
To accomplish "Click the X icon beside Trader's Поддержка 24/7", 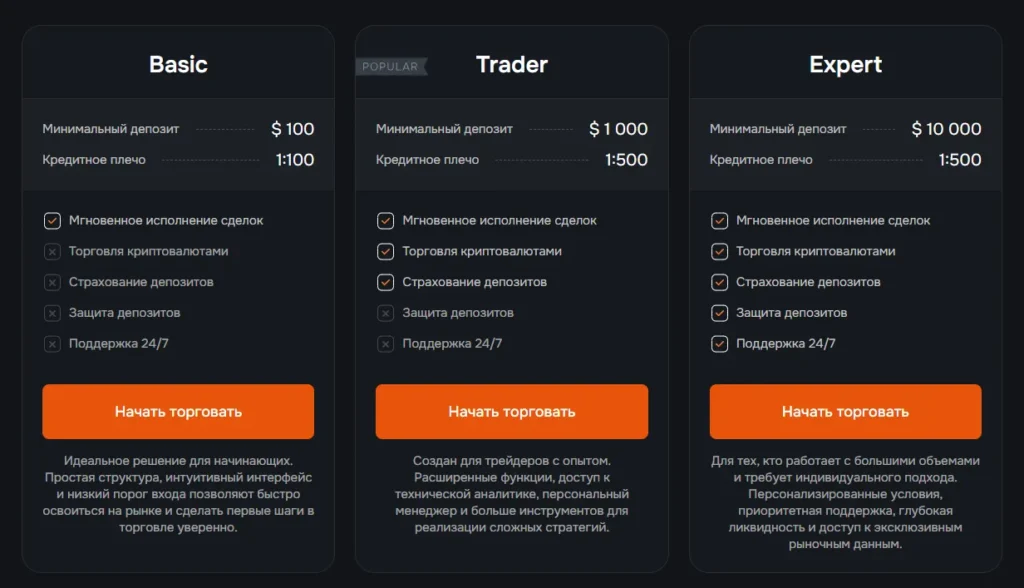I will click(385, 344).
